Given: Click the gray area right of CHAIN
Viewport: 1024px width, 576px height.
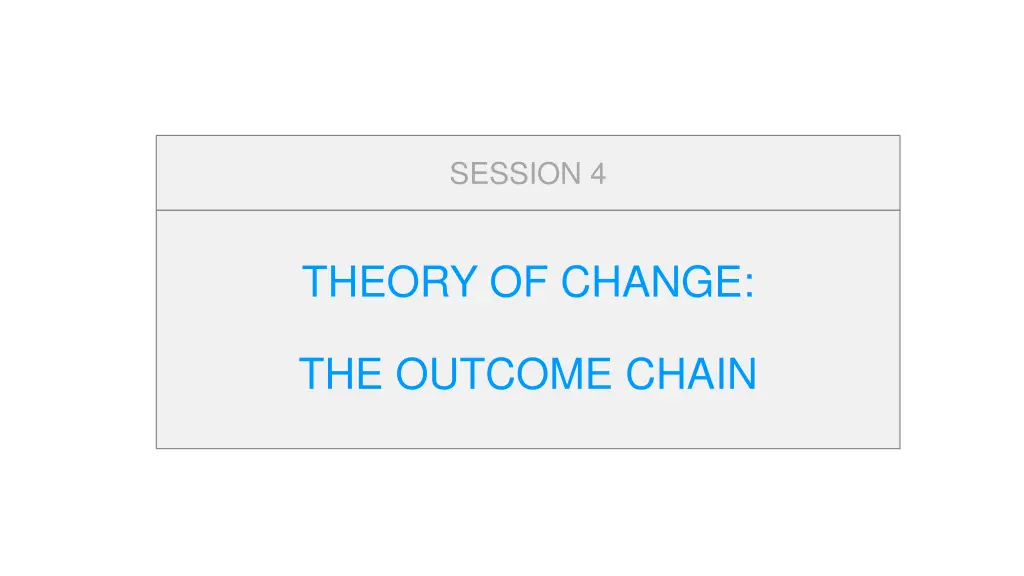Looking at the screenshot, I should pos(828,374).
